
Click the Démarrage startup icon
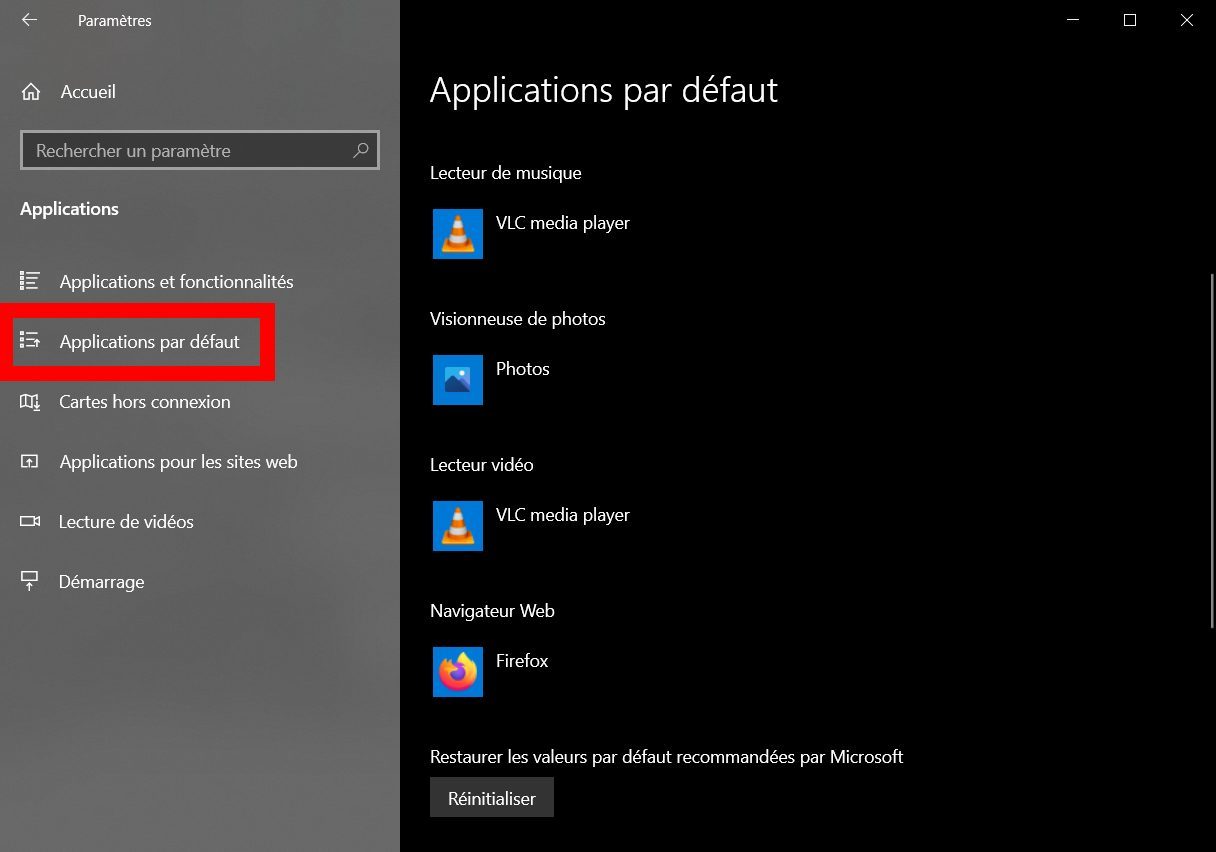point(30,581)
